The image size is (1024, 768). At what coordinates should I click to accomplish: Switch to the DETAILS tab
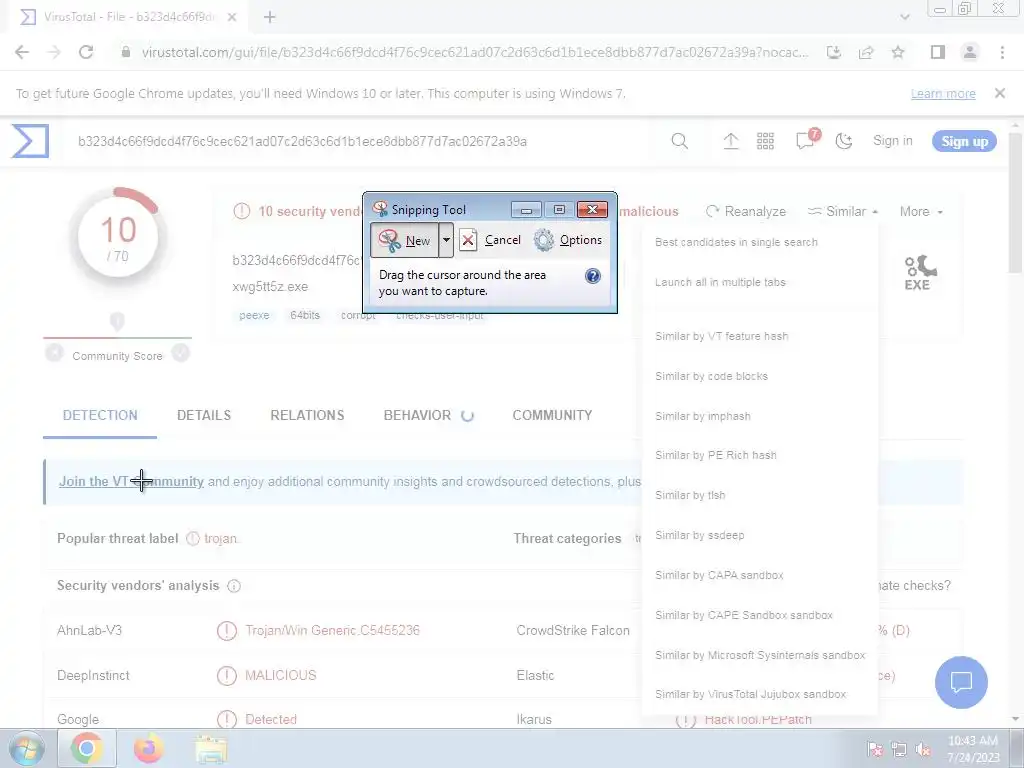(204, 415)
